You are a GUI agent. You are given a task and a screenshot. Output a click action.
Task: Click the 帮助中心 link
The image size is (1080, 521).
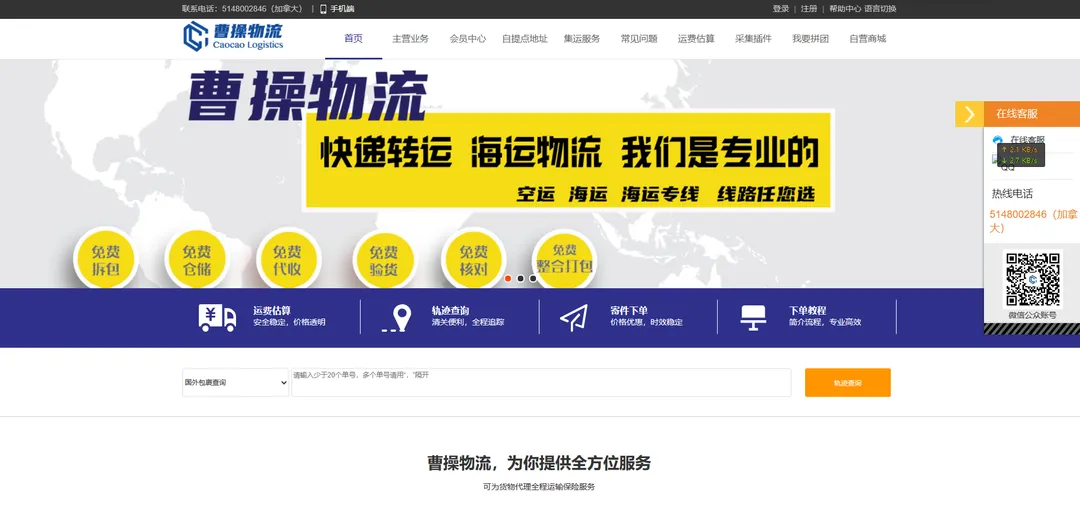[x=845, y=9]
